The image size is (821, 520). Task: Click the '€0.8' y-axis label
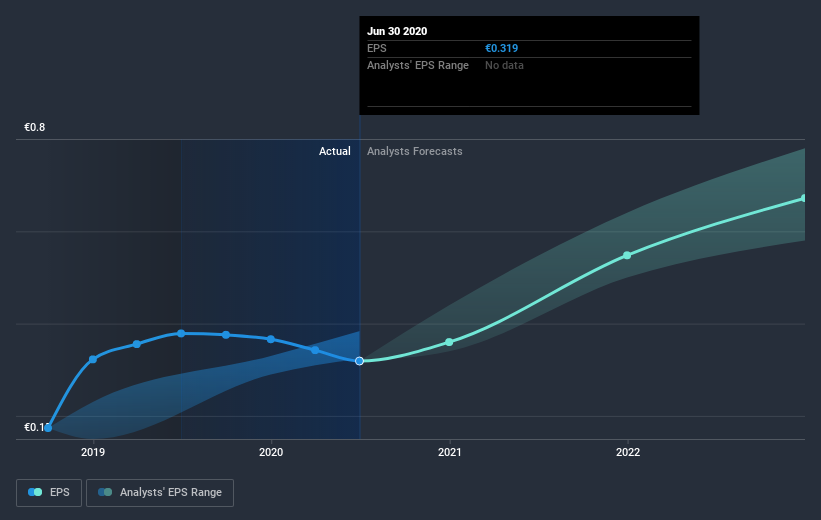tap(35, 127)
